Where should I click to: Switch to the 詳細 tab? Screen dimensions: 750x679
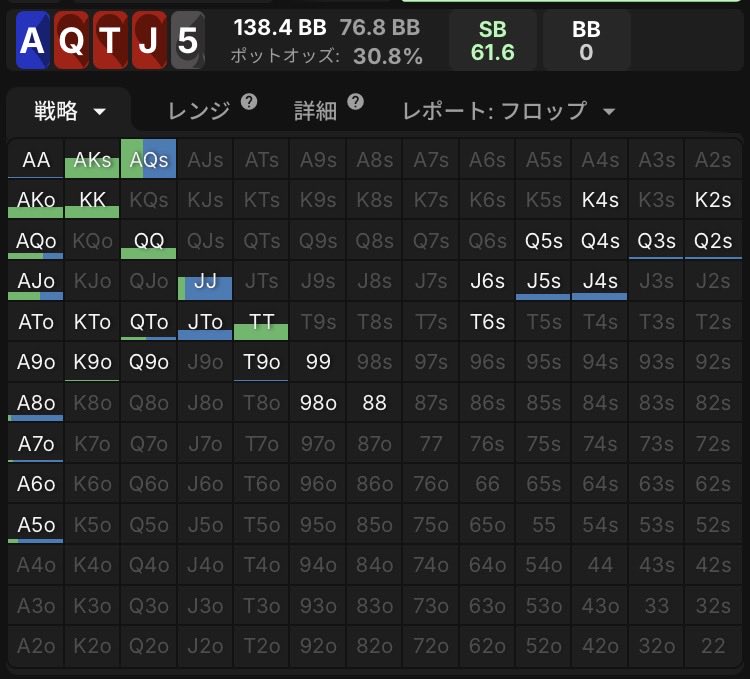pos(315,111)
